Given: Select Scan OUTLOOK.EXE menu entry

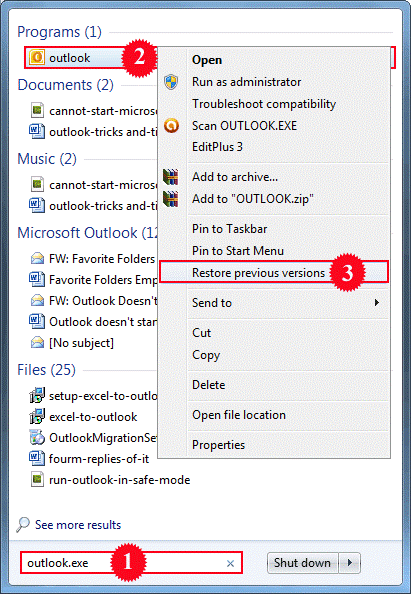Looking at the screenshot, I should coord(244,126).
